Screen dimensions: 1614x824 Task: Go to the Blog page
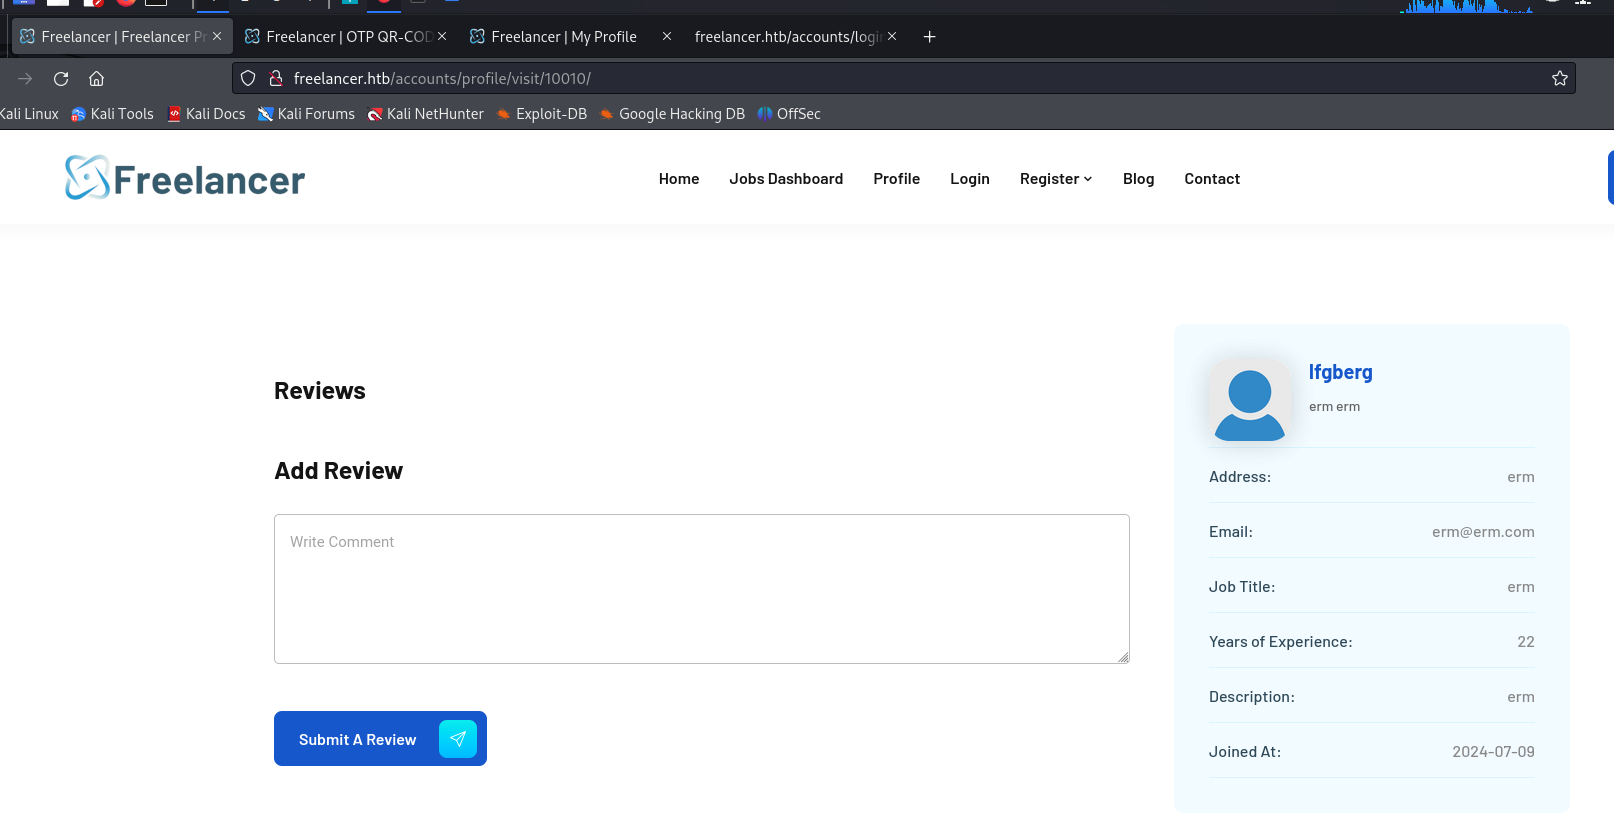[x=1138, y=179]
